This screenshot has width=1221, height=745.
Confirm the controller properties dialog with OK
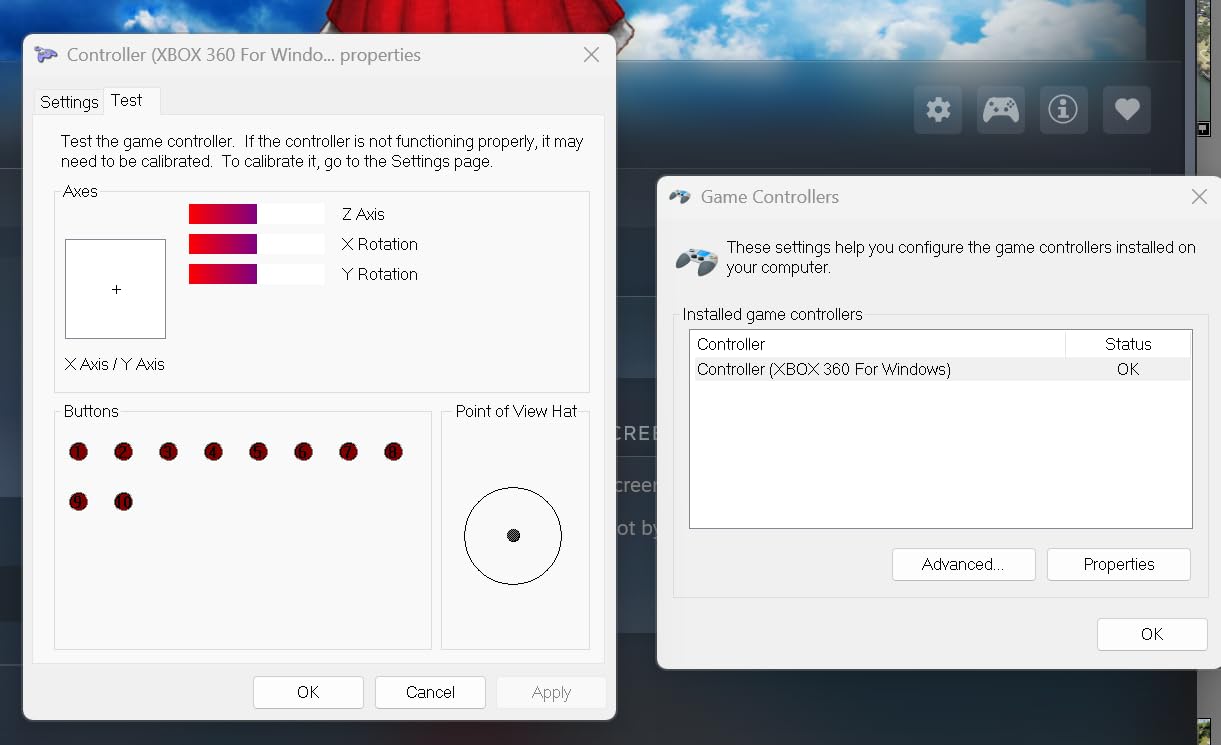pyautogui.click(x=308, y=692)
